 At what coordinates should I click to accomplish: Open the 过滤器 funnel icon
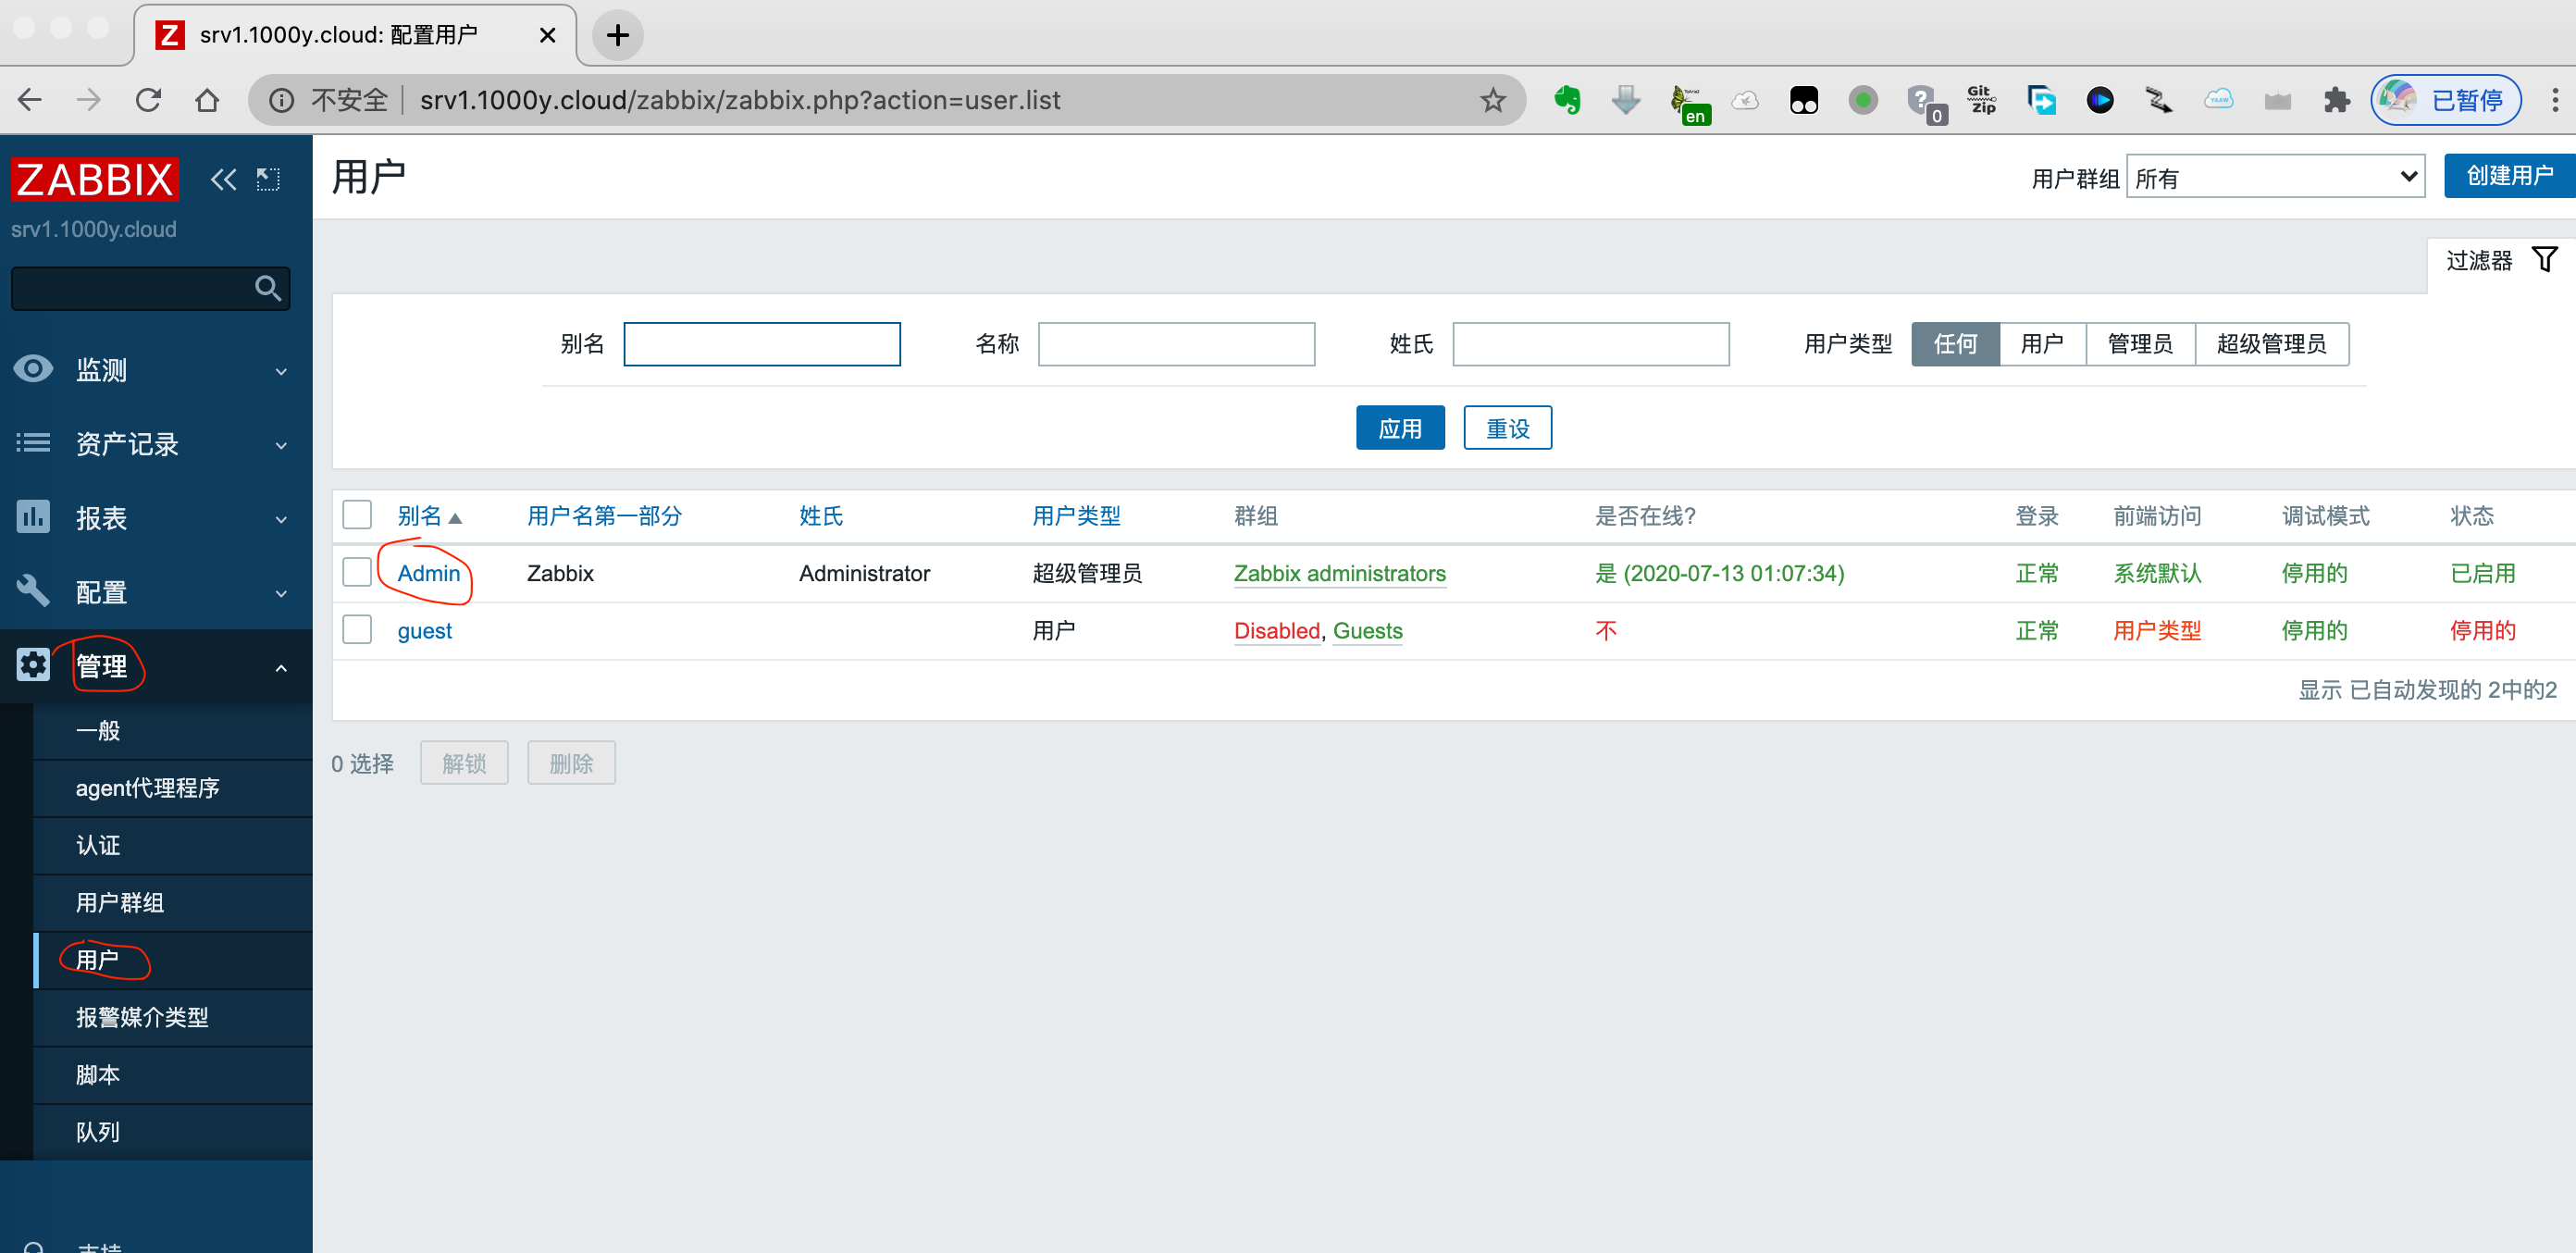tap(2545, 258)
